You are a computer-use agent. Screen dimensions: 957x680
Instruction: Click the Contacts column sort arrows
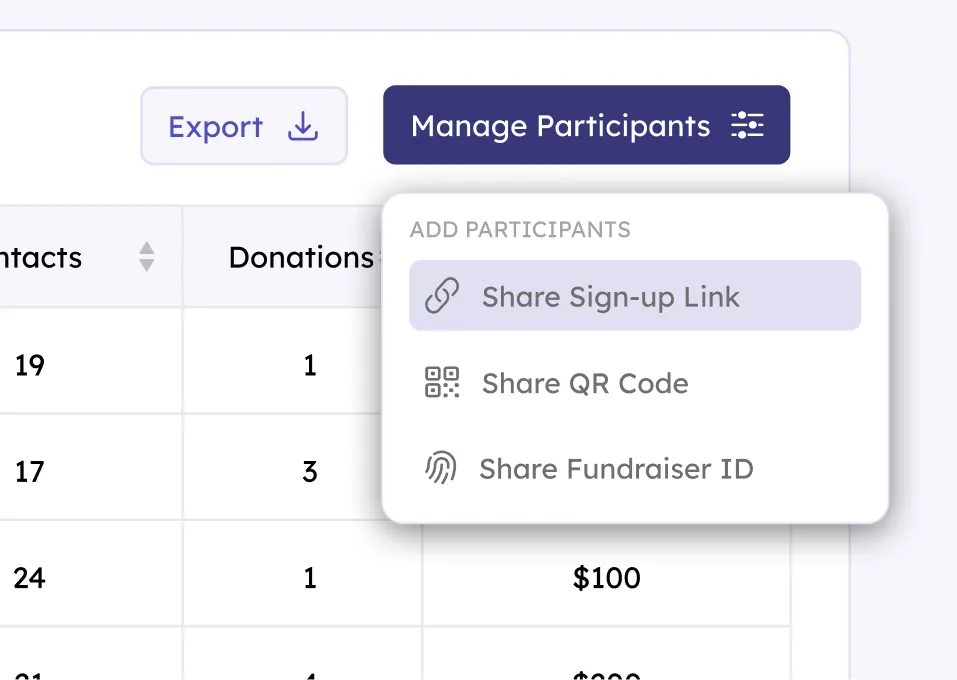click(146, 257)
